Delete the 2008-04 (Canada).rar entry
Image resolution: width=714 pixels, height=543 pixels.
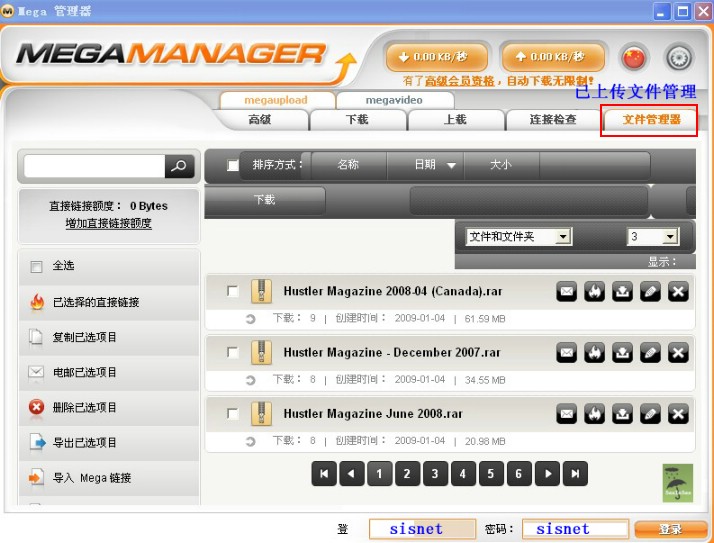[x=678, y=292]
